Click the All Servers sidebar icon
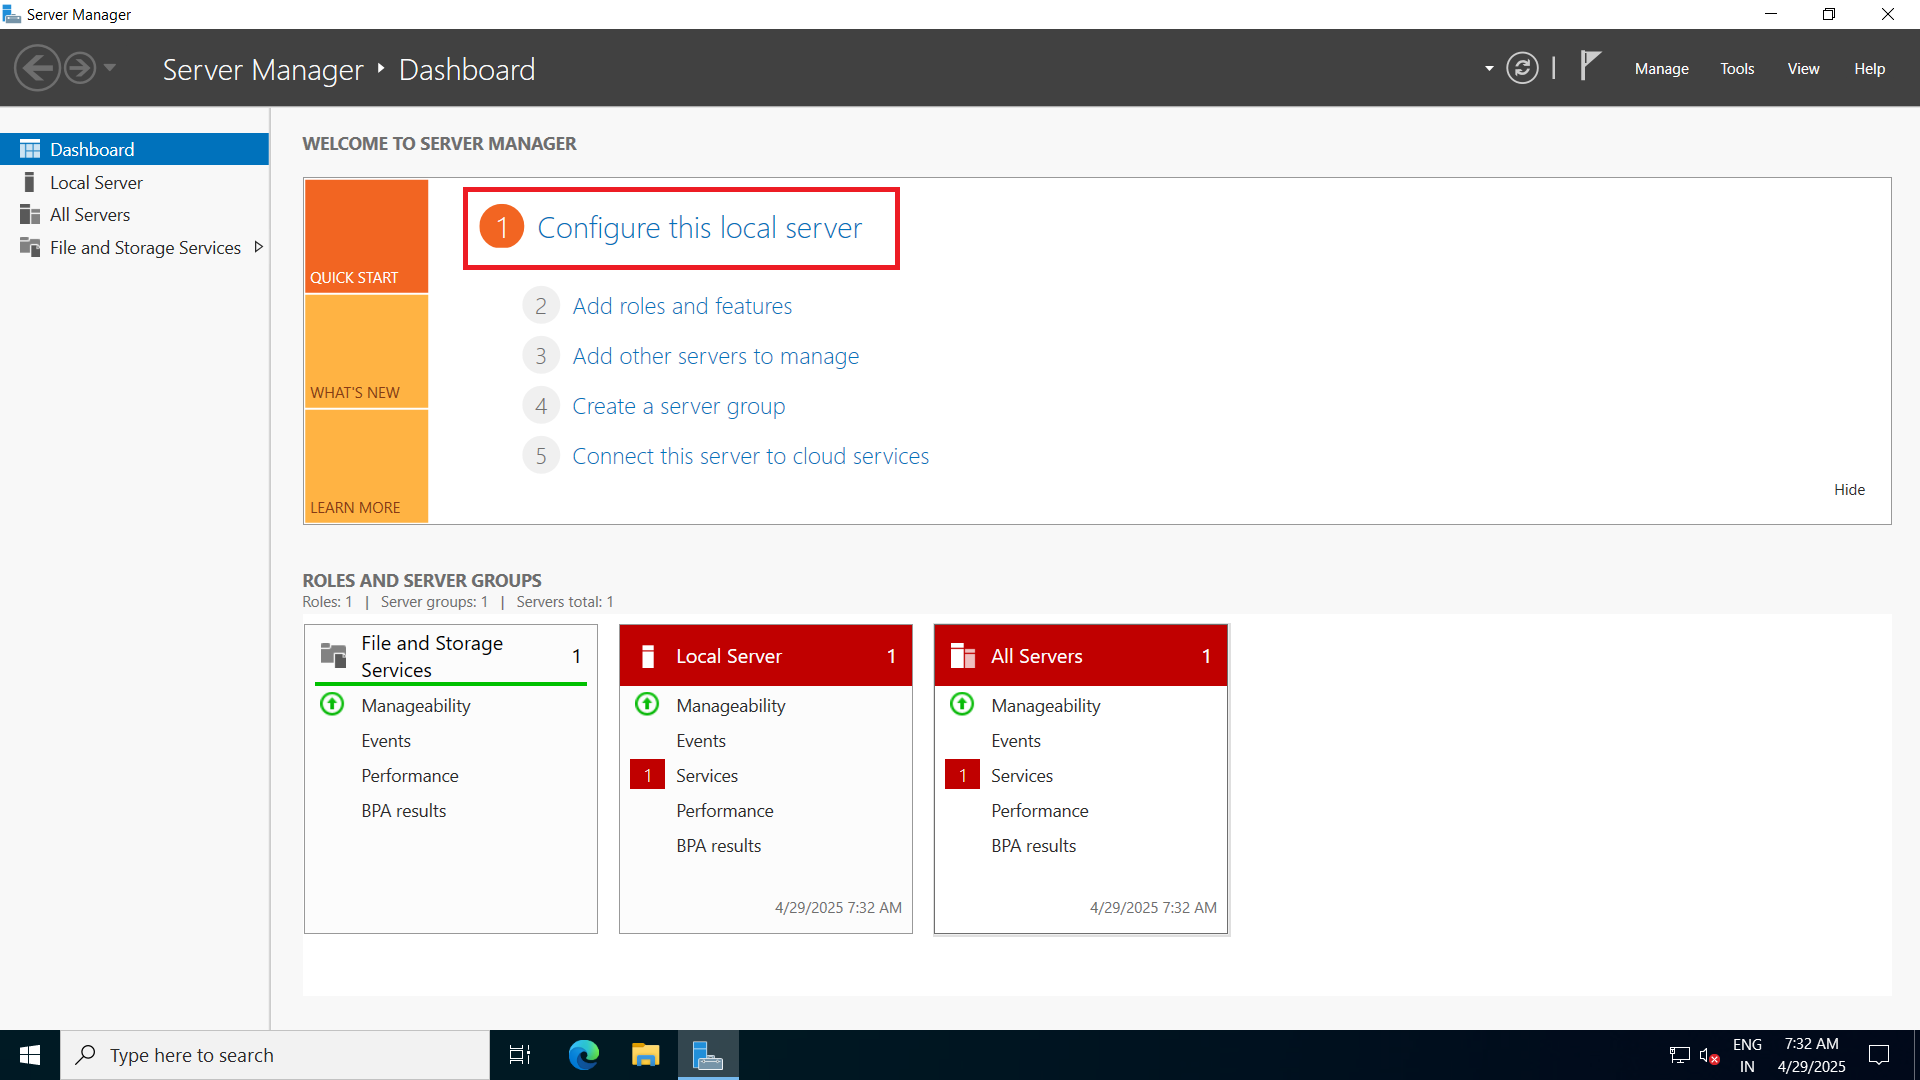Screen dimensions: 1920x1080 pyautogui.click(x=30, y=215)
